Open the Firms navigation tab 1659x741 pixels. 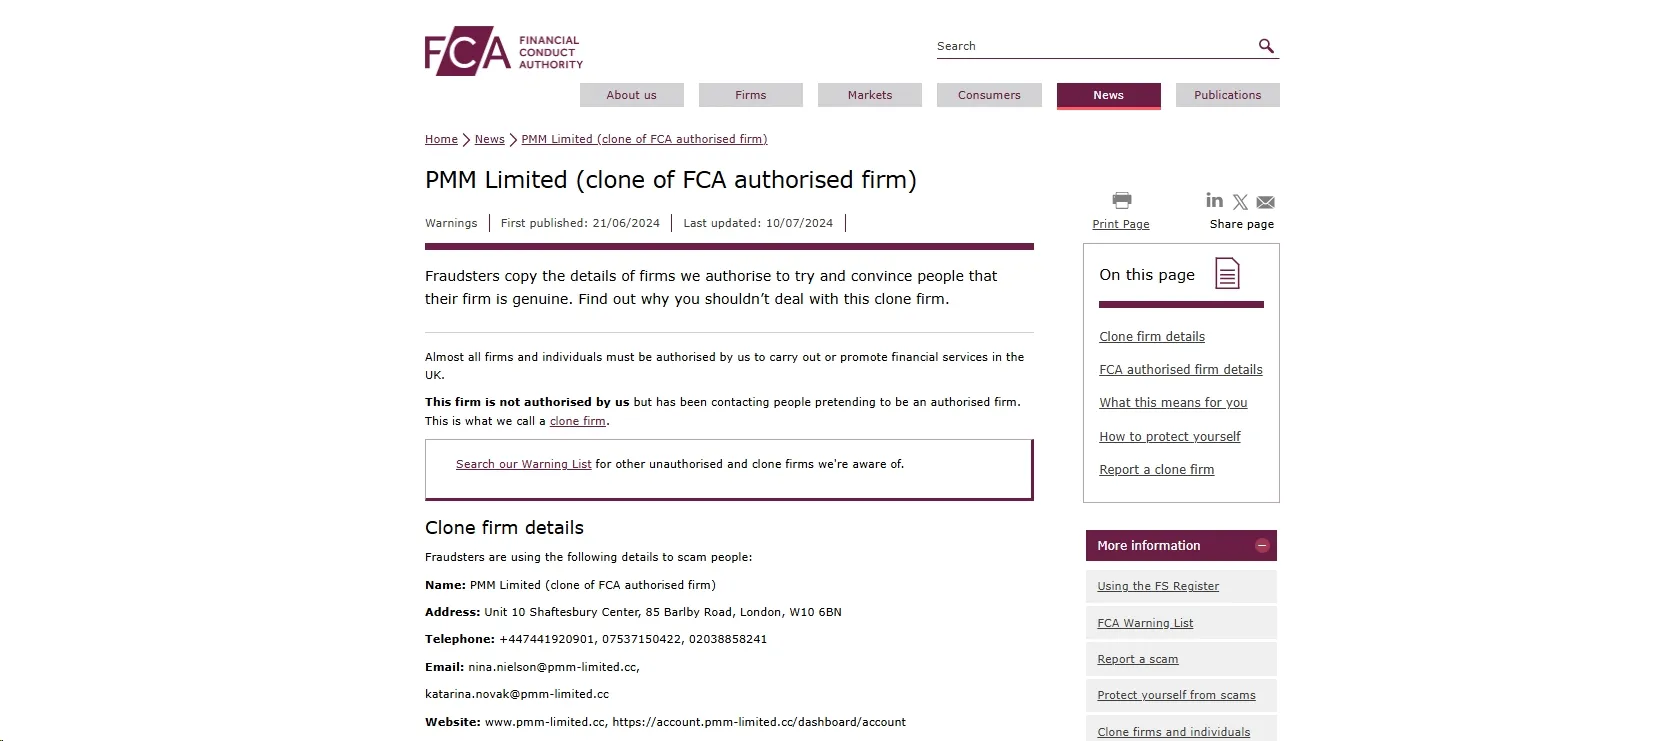tap(751, 95)
